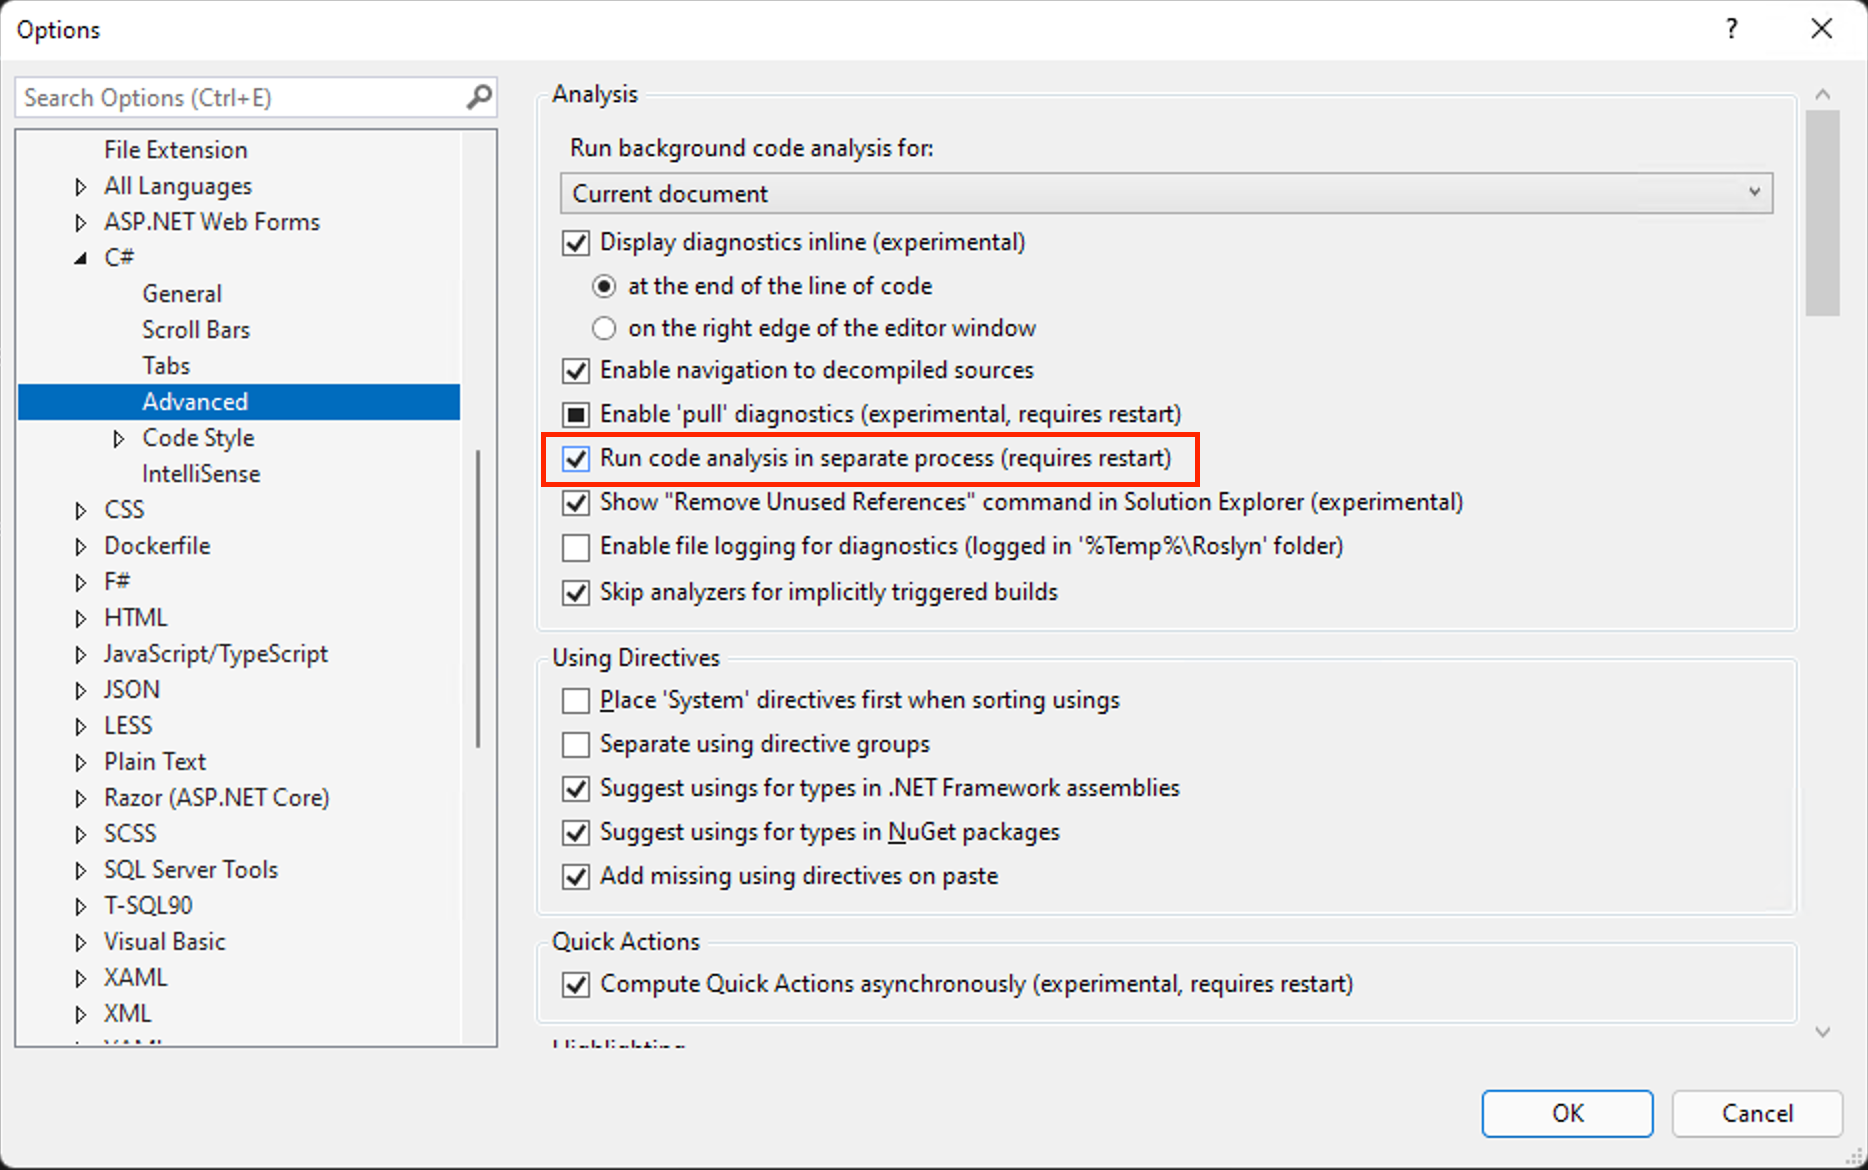Select the Dockerfile tree label
This screenshot has height=1170, width=1868.
[x=157, y=546]
